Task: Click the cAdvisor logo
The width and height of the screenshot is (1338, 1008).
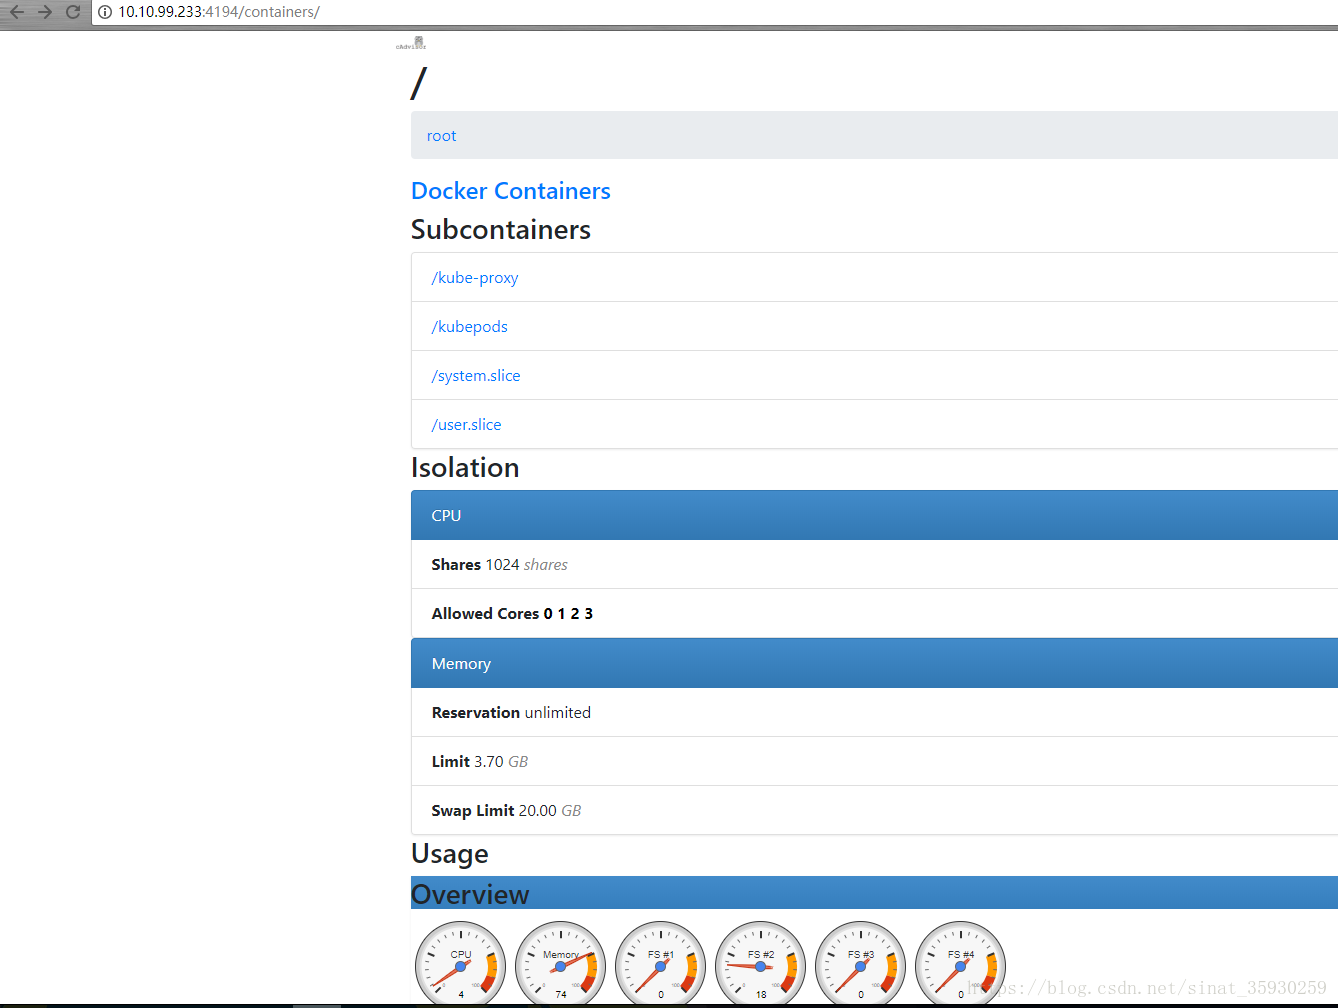Action: (411, 43)
